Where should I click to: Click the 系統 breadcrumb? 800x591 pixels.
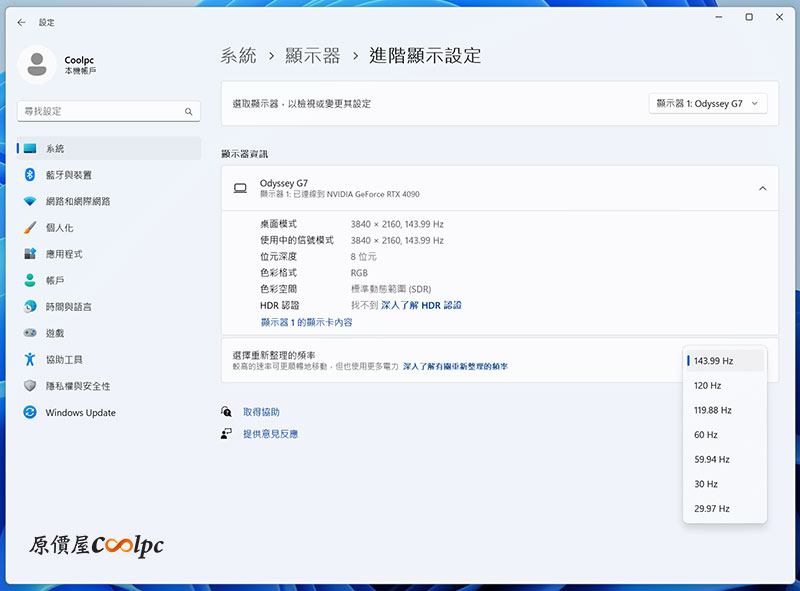tap(238, 56)
